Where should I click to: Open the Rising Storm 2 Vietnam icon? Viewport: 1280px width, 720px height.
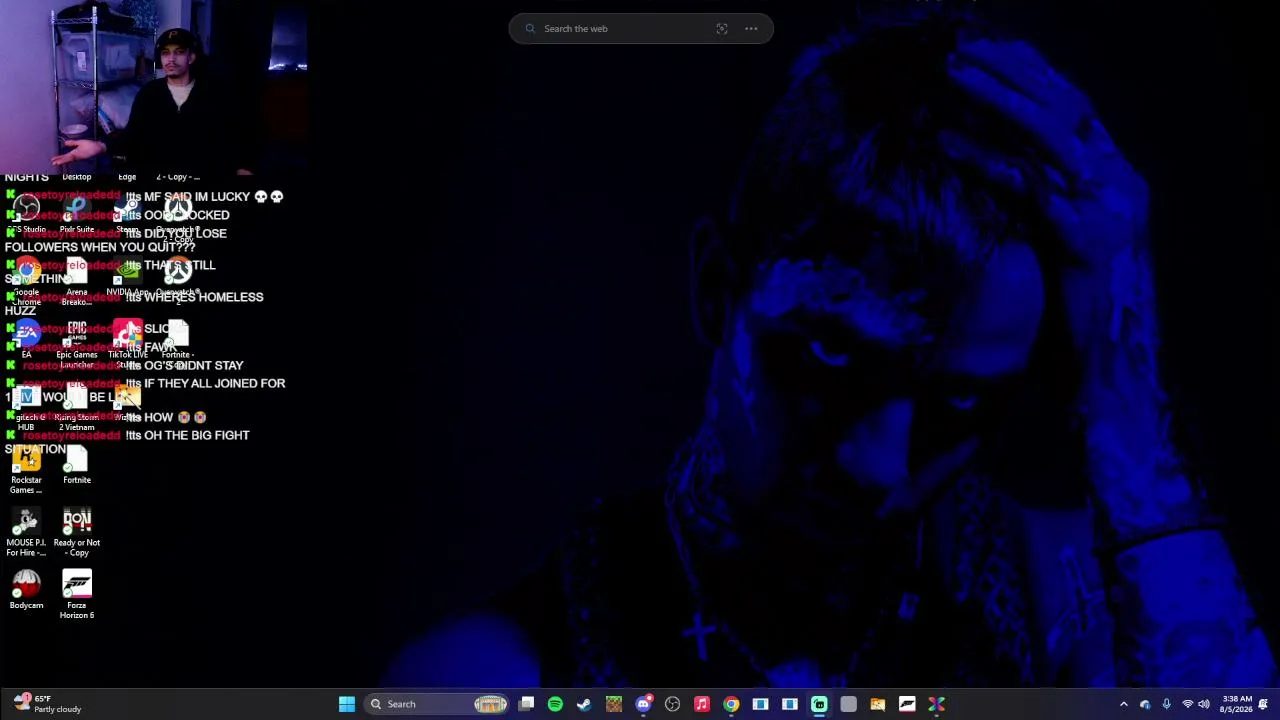[77, 408]
